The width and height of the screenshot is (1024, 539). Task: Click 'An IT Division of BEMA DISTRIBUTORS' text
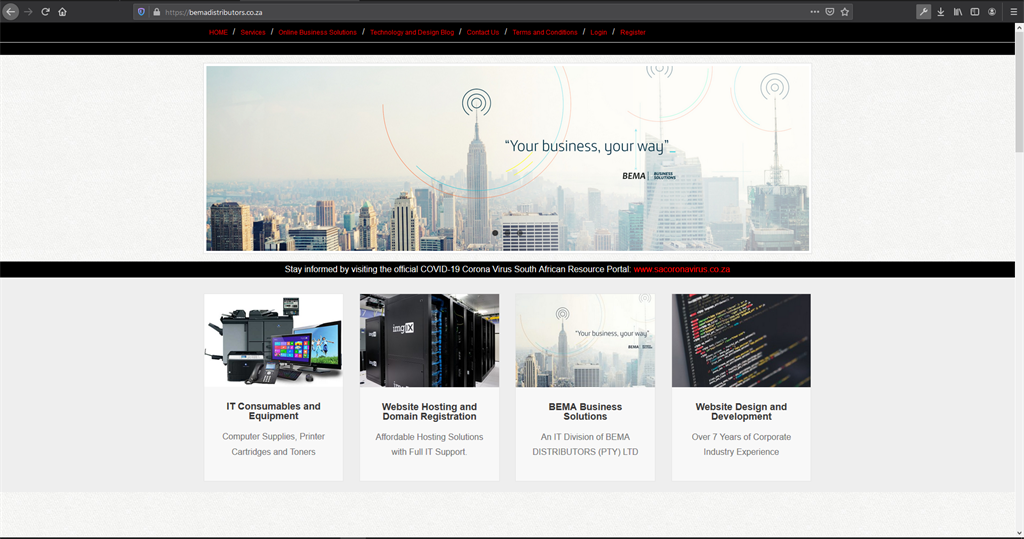tap(585, 444)
